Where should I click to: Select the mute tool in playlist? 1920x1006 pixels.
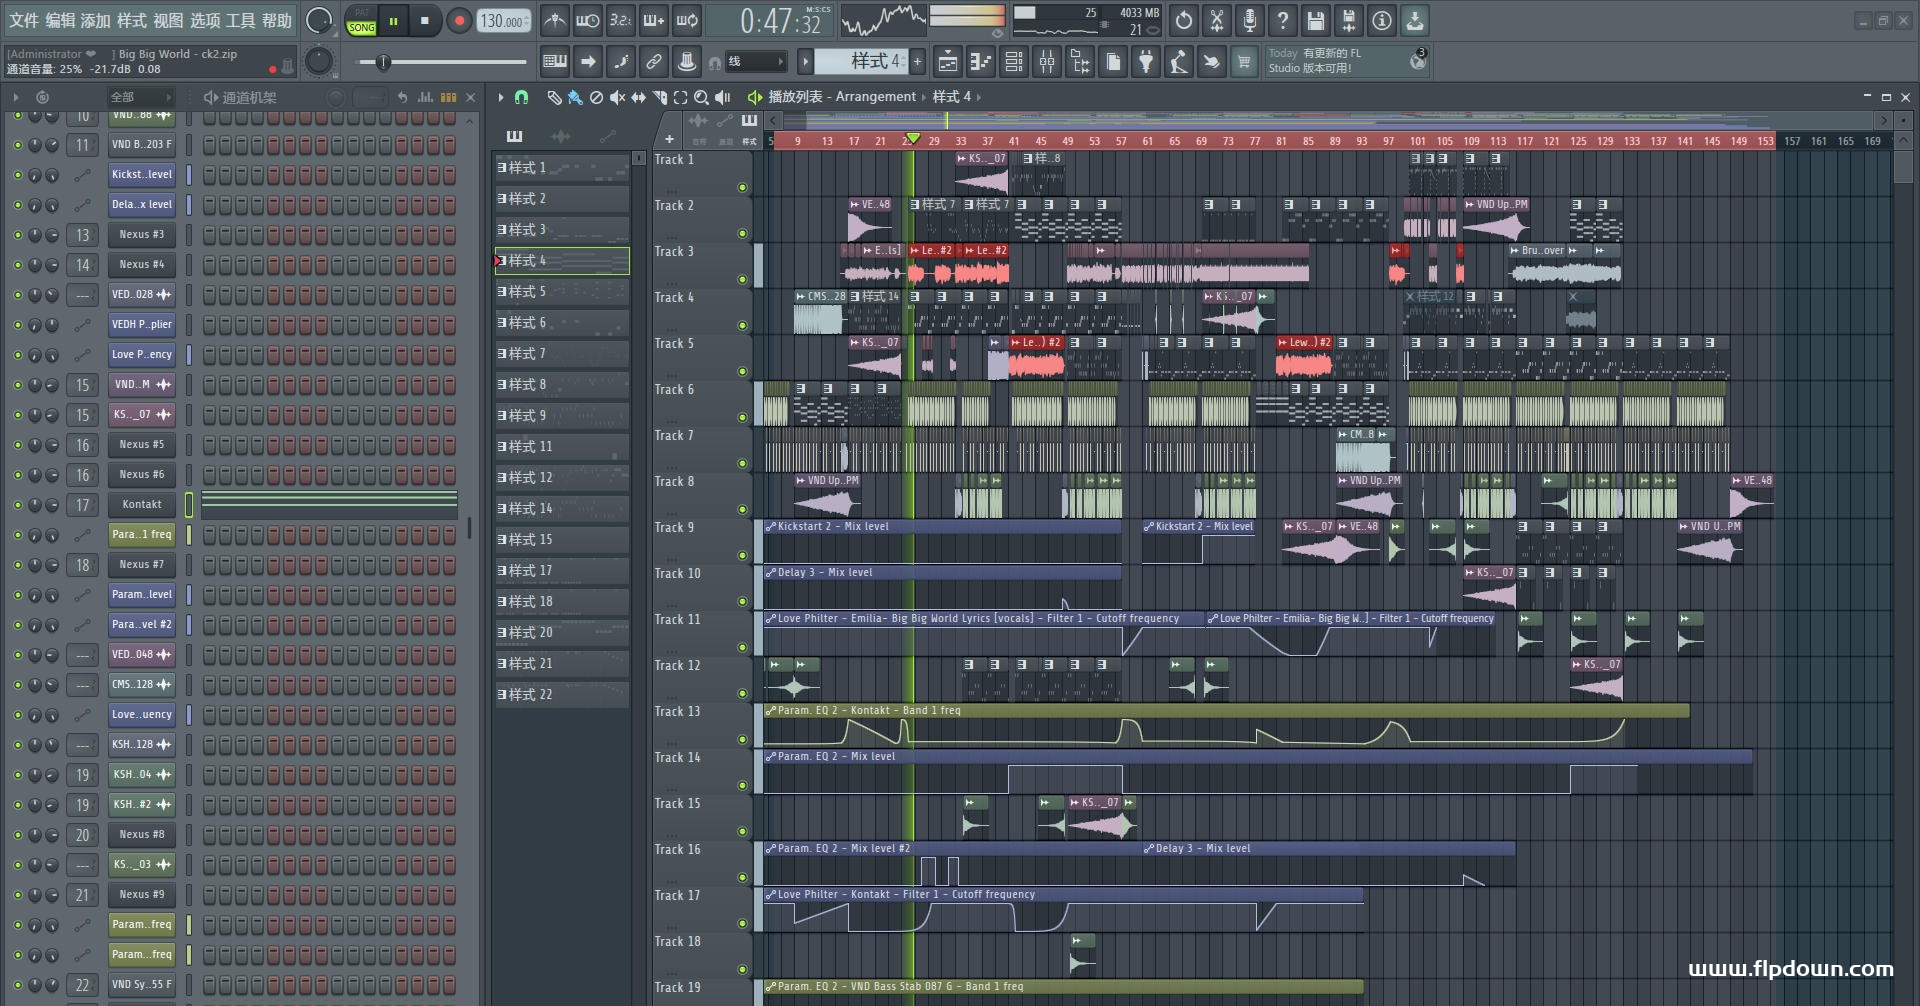[x=617, y=97]
